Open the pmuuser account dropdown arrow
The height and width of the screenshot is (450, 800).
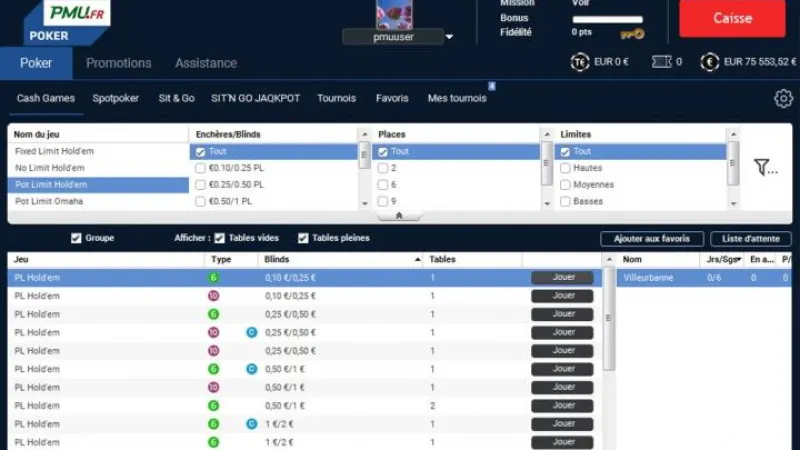(x=449, y=37)
